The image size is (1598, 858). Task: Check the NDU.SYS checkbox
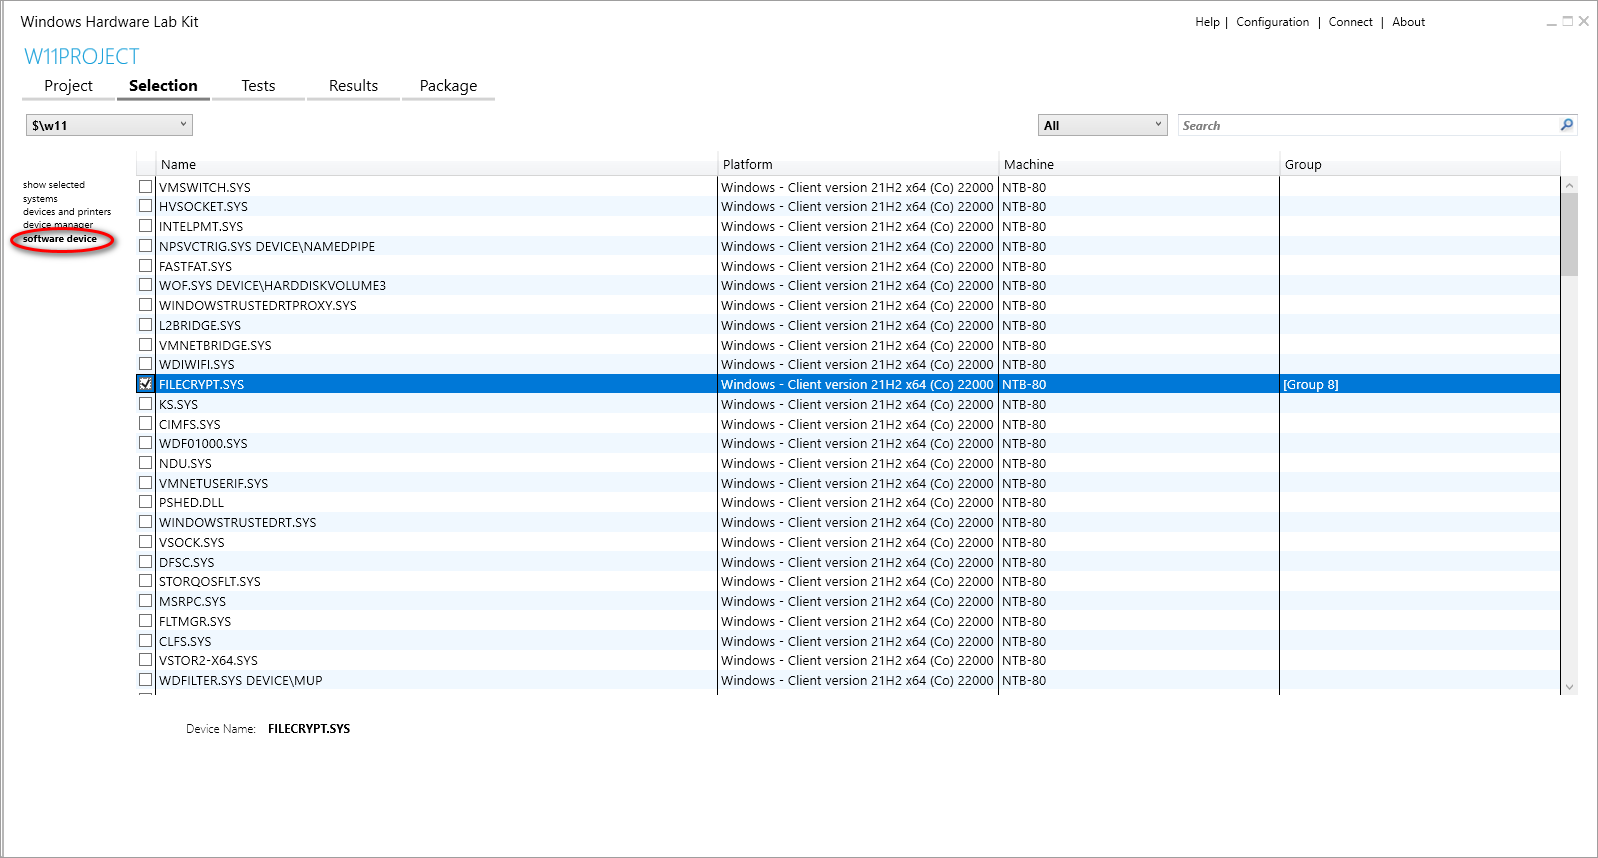146,463
